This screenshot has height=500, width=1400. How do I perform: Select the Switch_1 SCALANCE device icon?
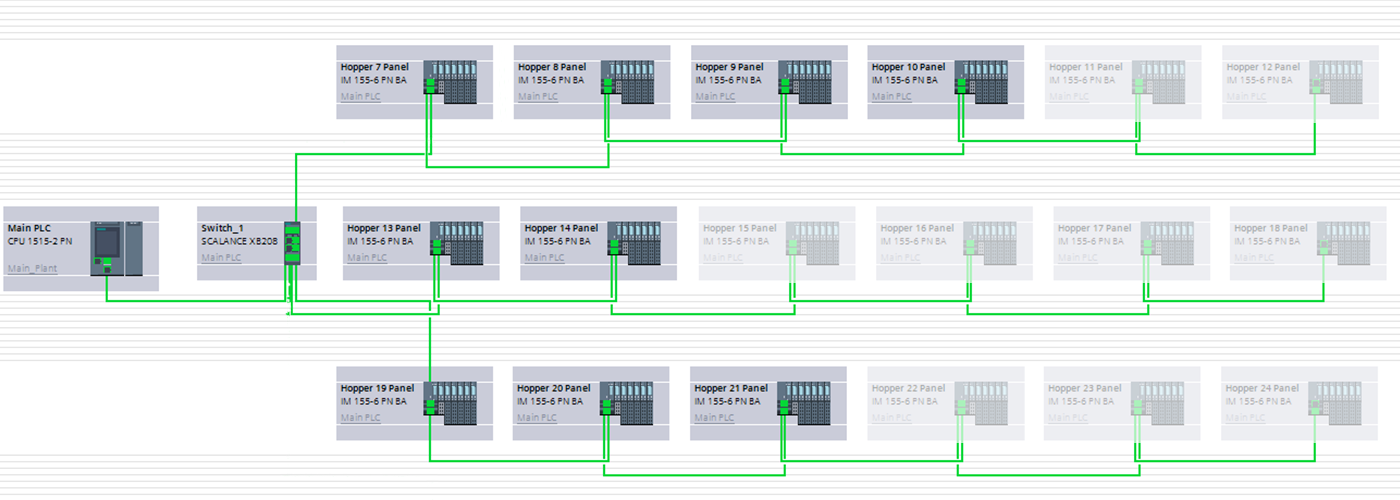point(292,243)
